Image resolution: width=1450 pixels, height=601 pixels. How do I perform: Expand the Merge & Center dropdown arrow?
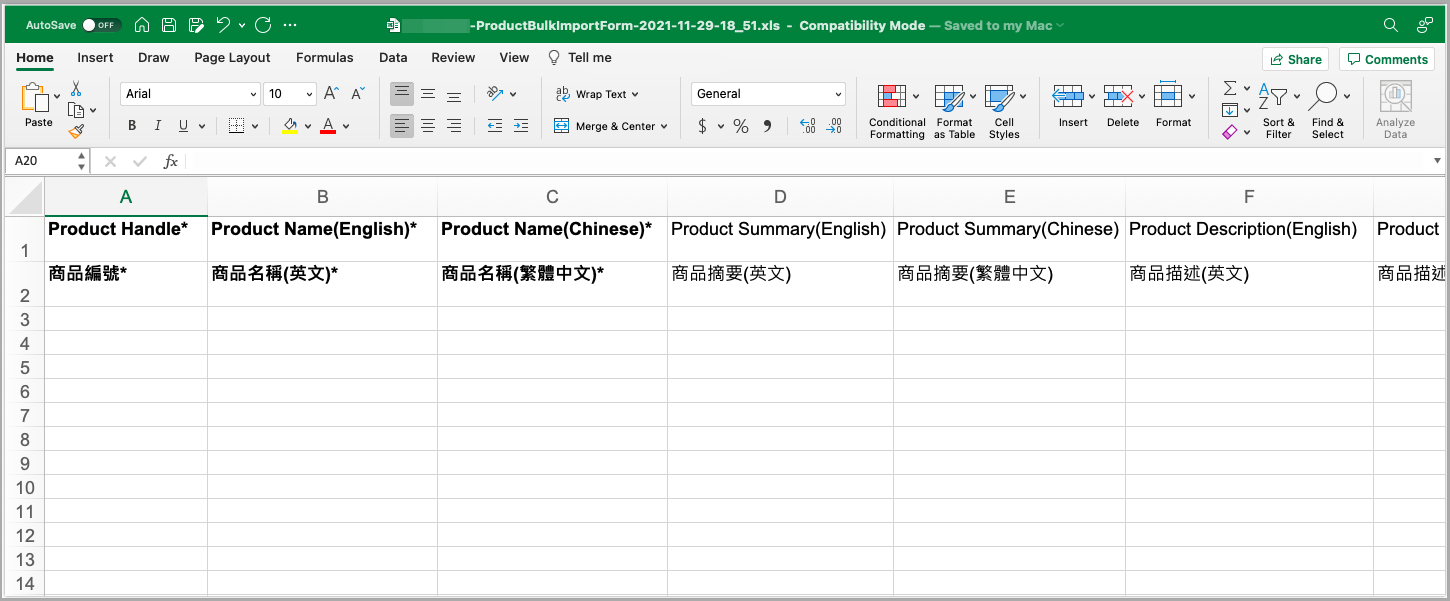point(664,126)
